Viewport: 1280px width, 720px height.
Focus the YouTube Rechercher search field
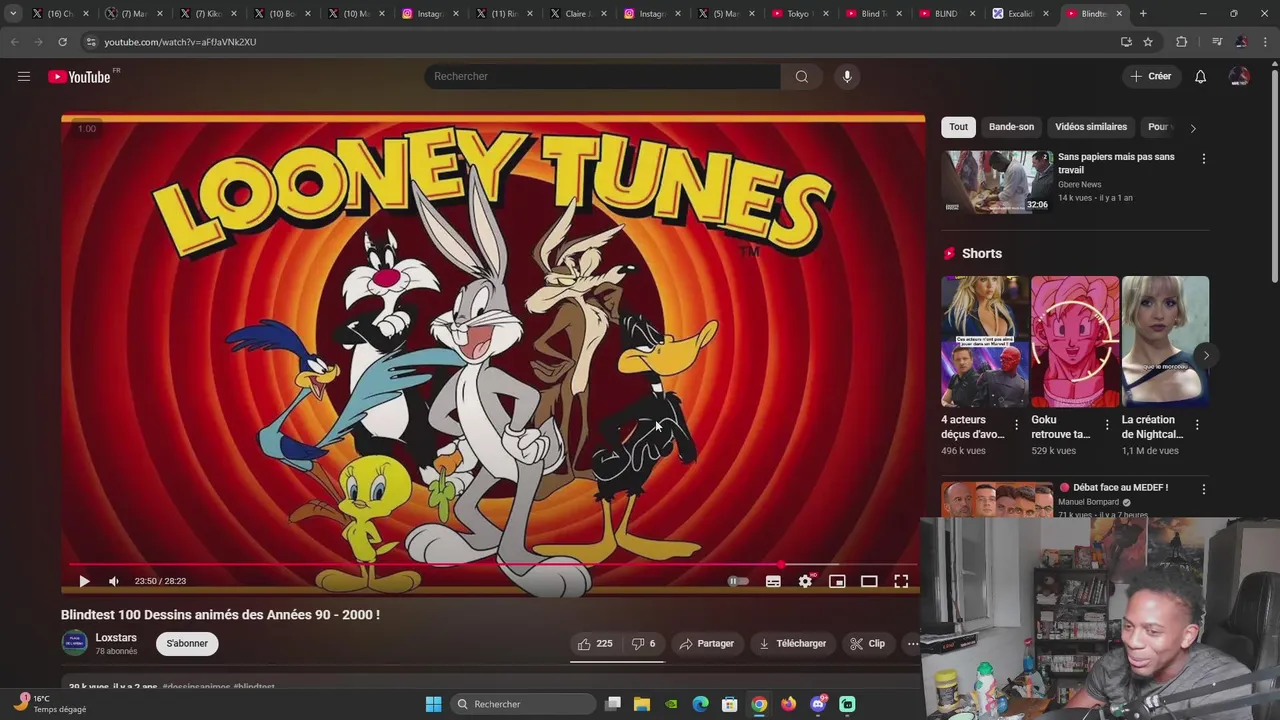pyautogui.click(x=603, y=76)
